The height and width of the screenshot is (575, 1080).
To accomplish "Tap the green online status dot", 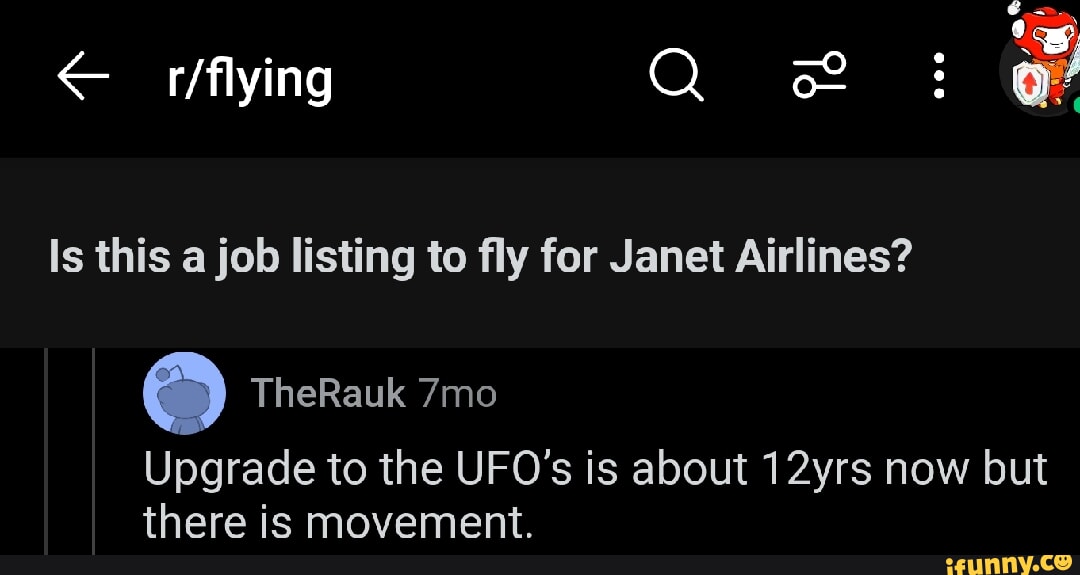I will (x=1074, y=104).
